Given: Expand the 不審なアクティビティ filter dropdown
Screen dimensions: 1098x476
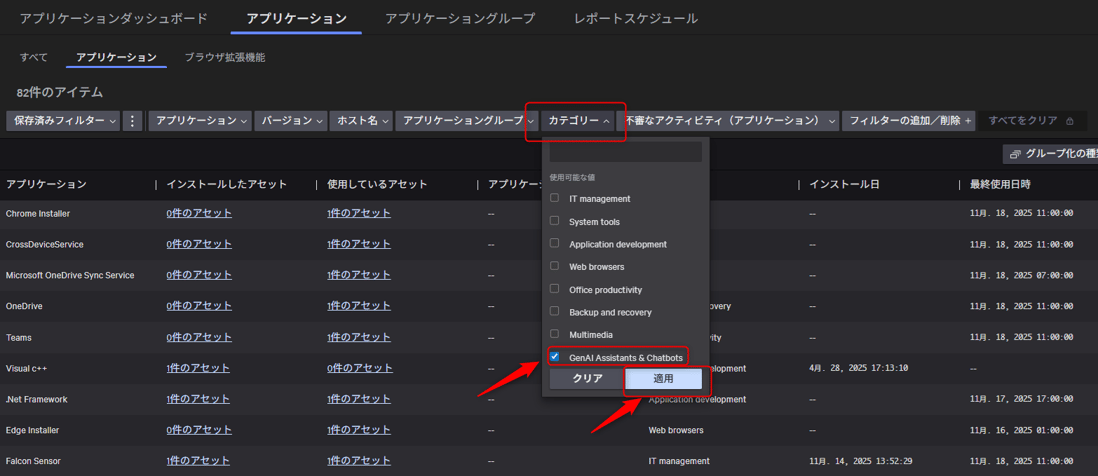Looking at the screenshot, I should (727, 121).
